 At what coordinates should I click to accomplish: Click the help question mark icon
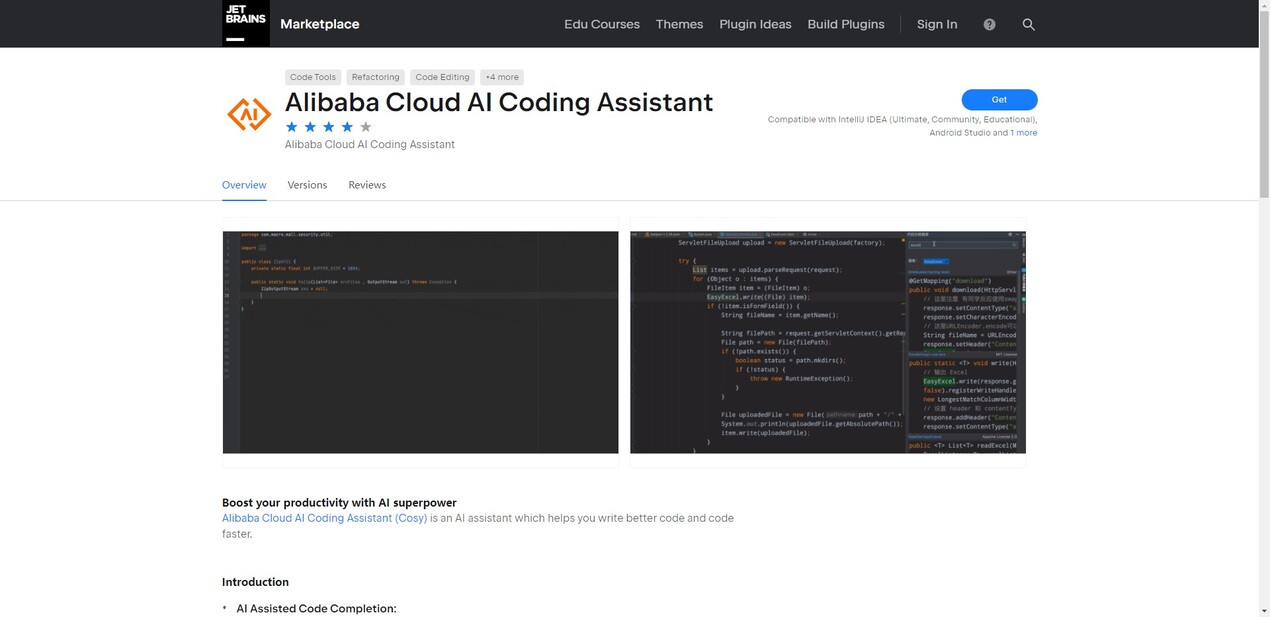click(x=988, y=24)
